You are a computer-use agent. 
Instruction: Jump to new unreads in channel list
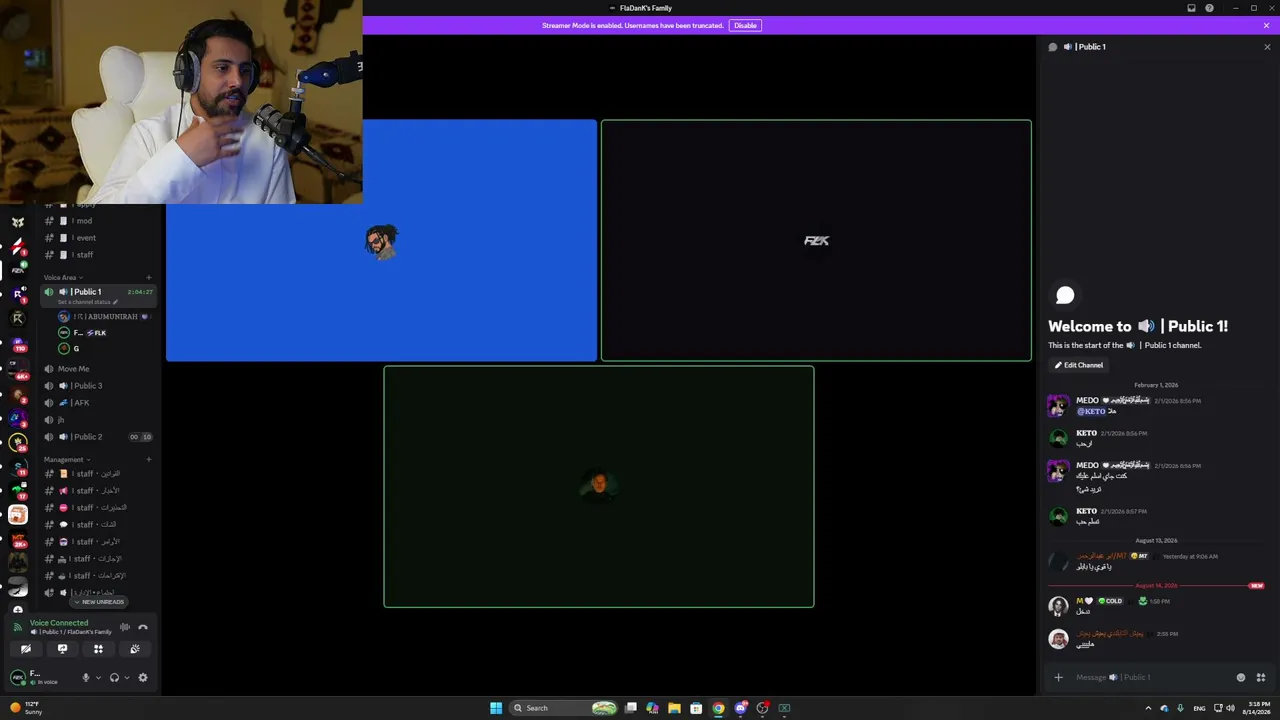[x=99, y=602]
